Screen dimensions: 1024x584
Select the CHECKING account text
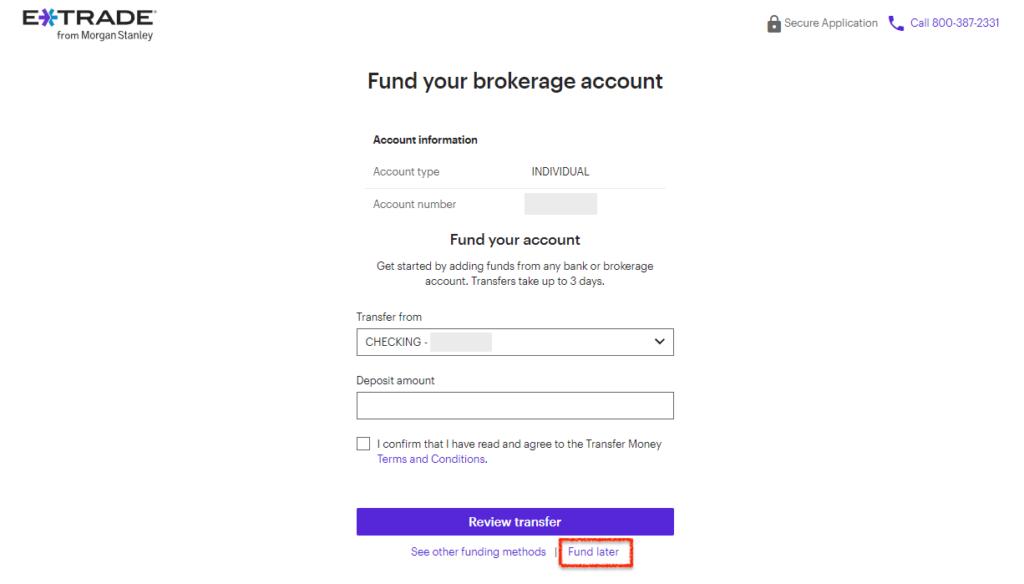tap(396, 342)
